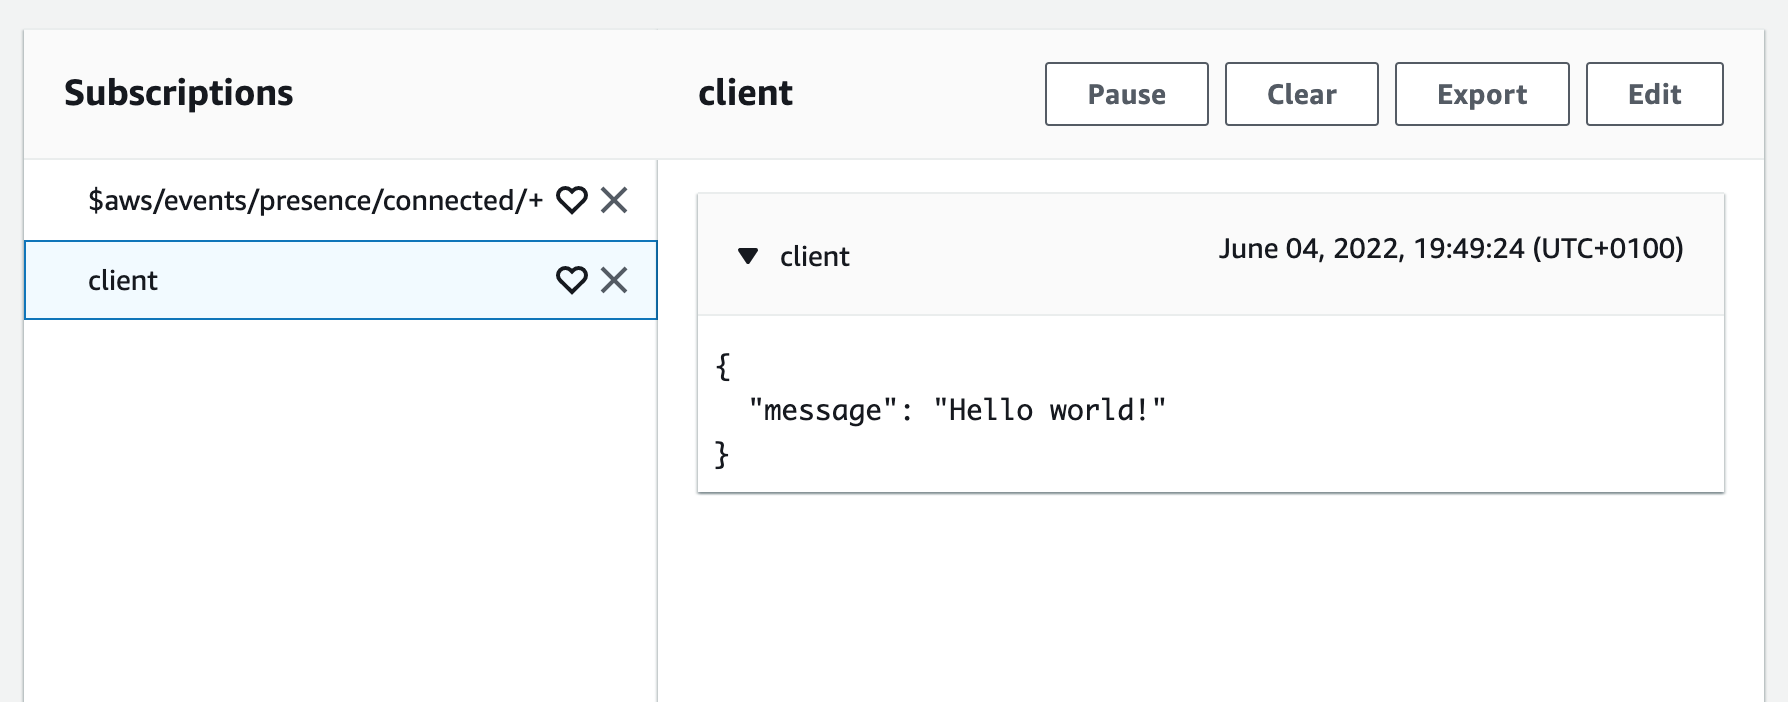
Task: Click the closing brace of JSON payload
Action: point(723,455)
